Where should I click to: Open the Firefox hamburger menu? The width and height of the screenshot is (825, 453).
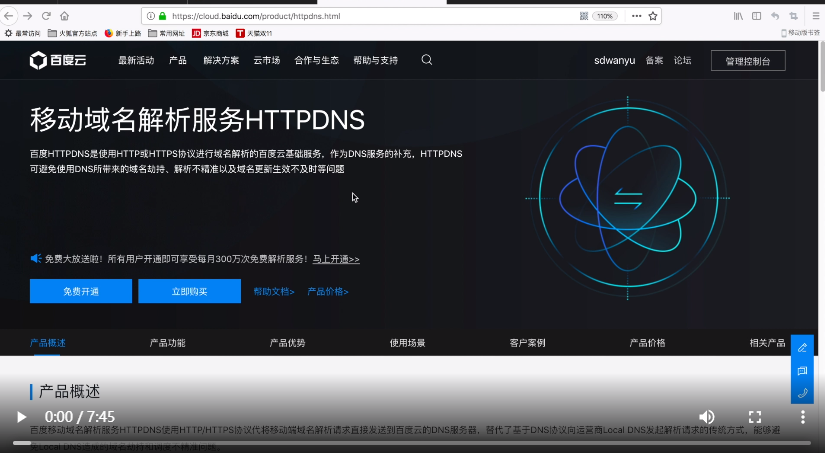click(816, 16)
